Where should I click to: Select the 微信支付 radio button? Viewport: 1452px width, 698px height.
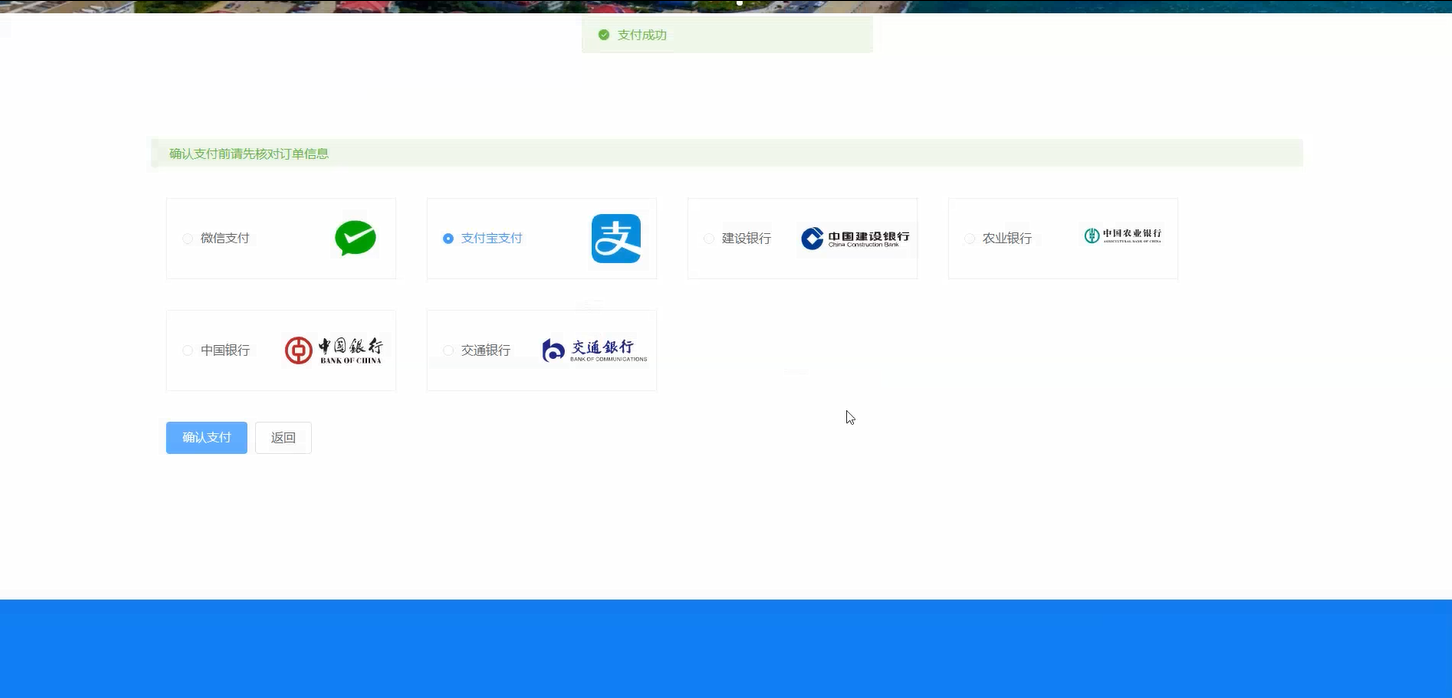[188, 239]
